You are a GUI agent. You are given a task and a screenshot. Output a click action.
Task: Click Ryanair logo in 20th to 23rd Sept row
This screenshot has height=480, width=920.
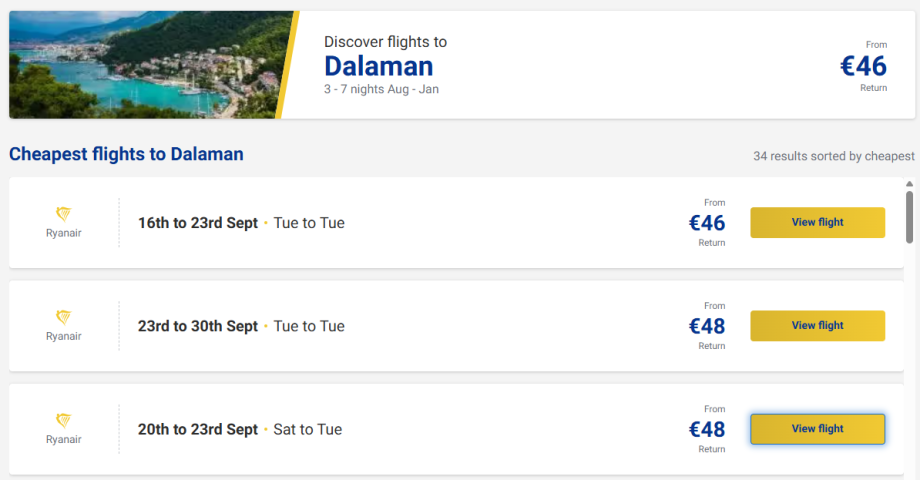click(63, 427)
